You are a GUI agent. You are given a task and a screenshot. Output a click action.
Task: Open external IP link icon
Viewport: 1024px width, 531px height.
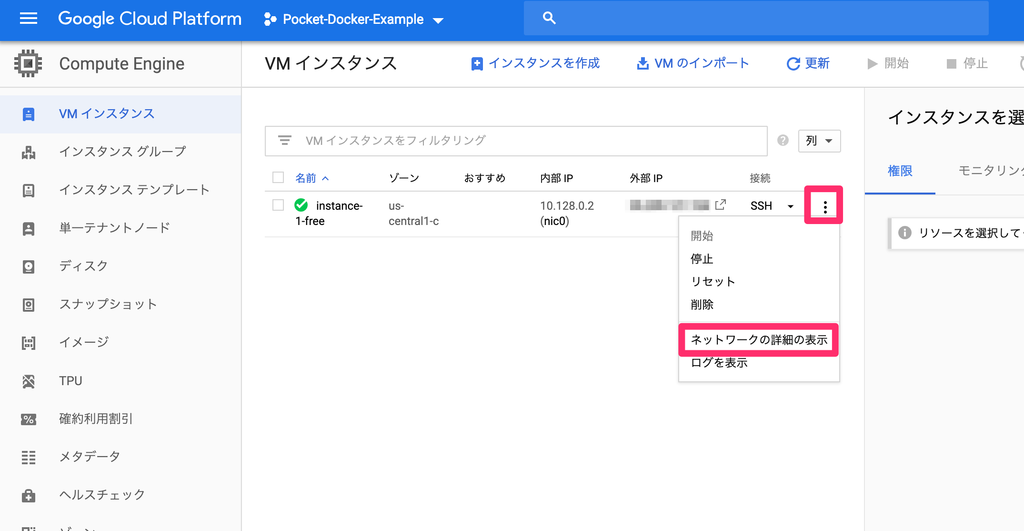(720, 205)
